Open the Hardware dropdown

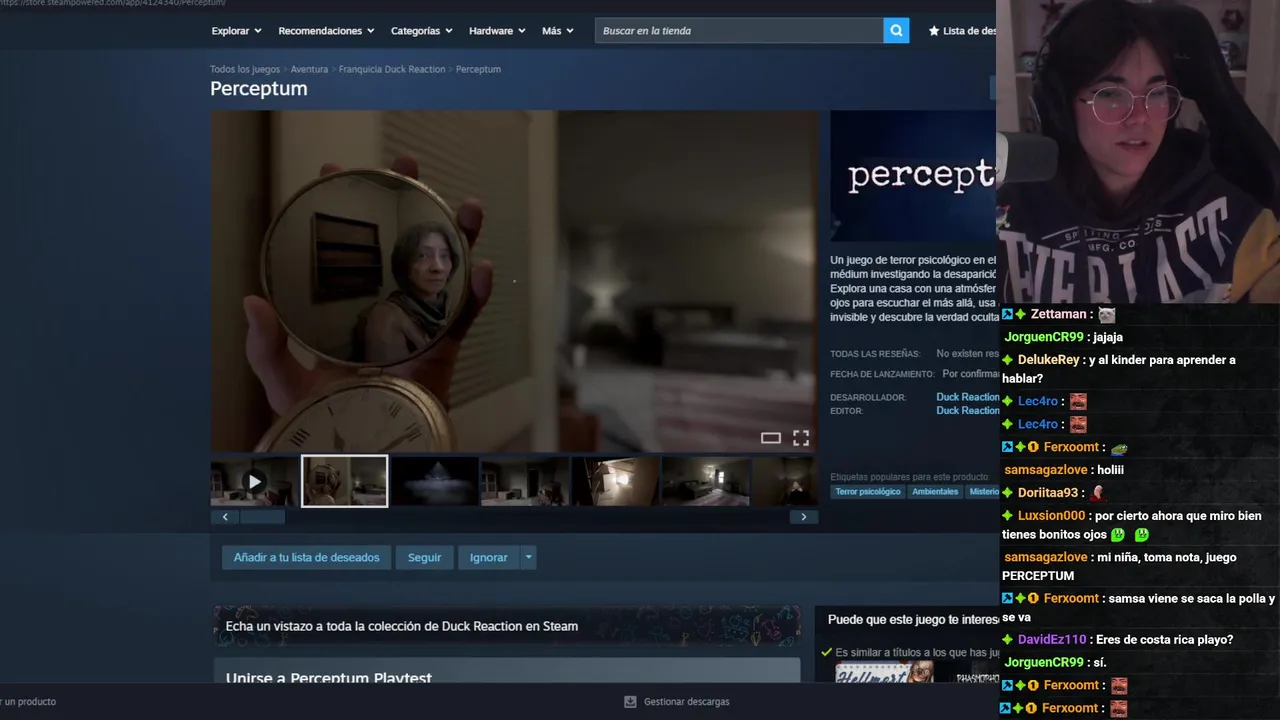(x=497, y=31)
